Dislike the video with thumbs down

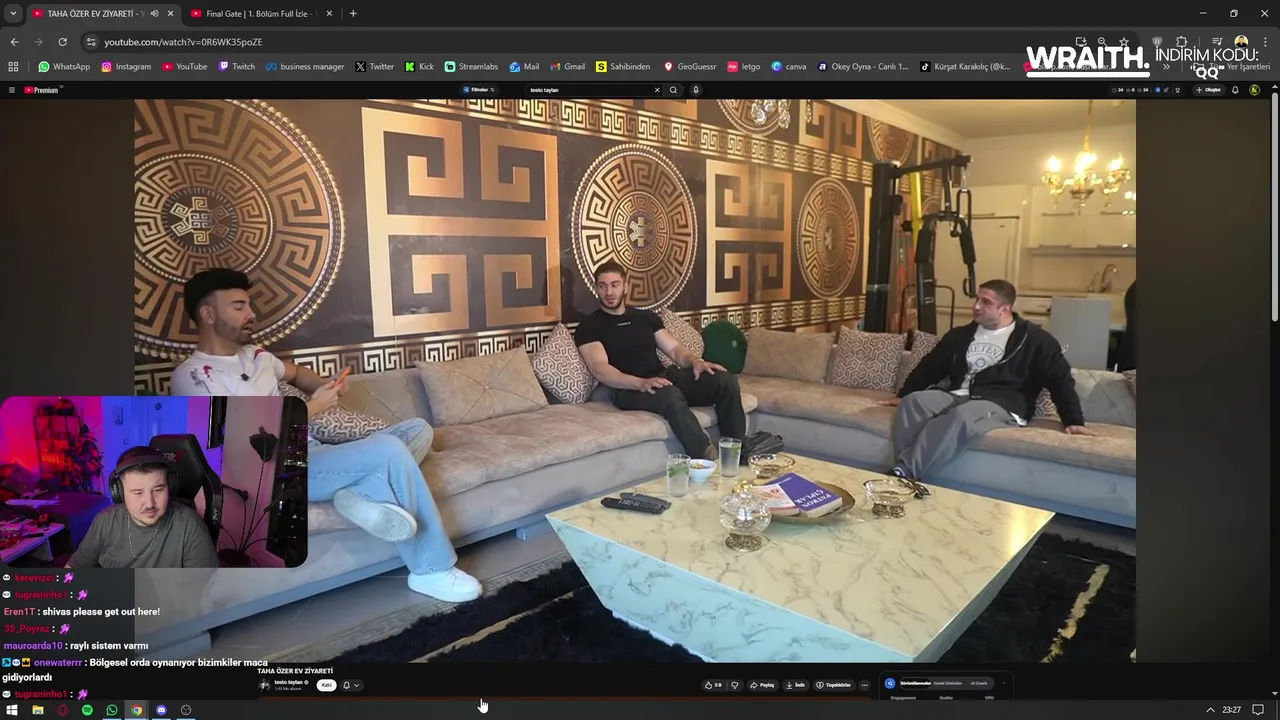click(x=735, y=685)
